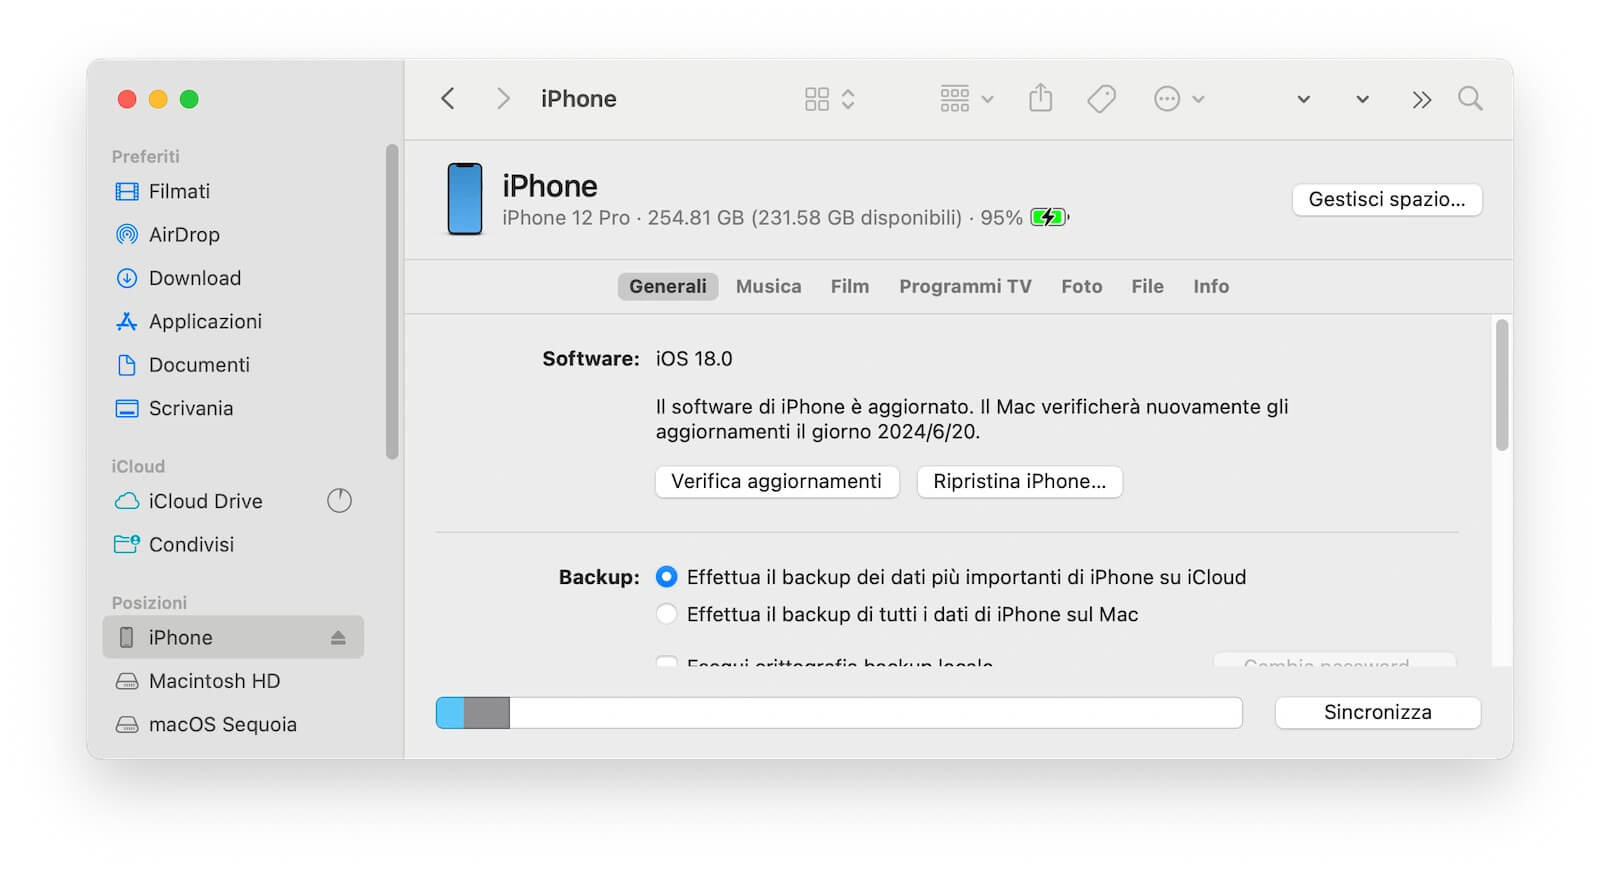Viewport: 1600px width, 874px height.
Task: Click the sidebar vertical scrollbar
Action: (392, 302)
